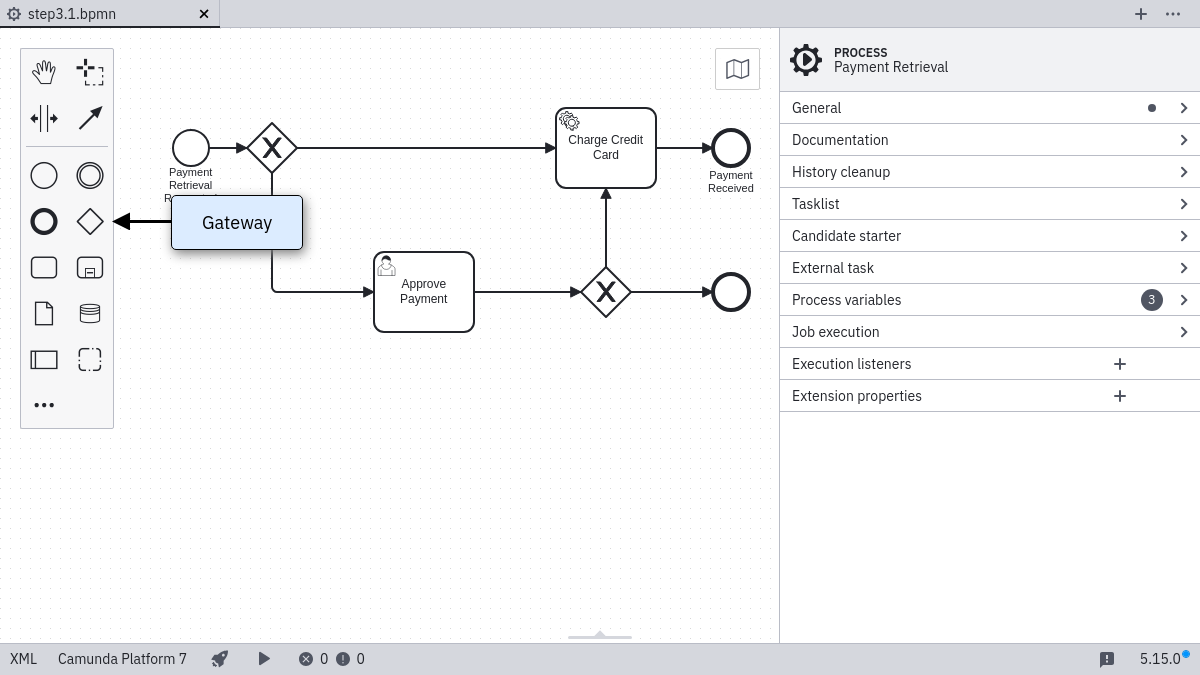Toggle the bottom log panel handle
This screenshot has width=1200, height=675.
click(x=600, y=635)
